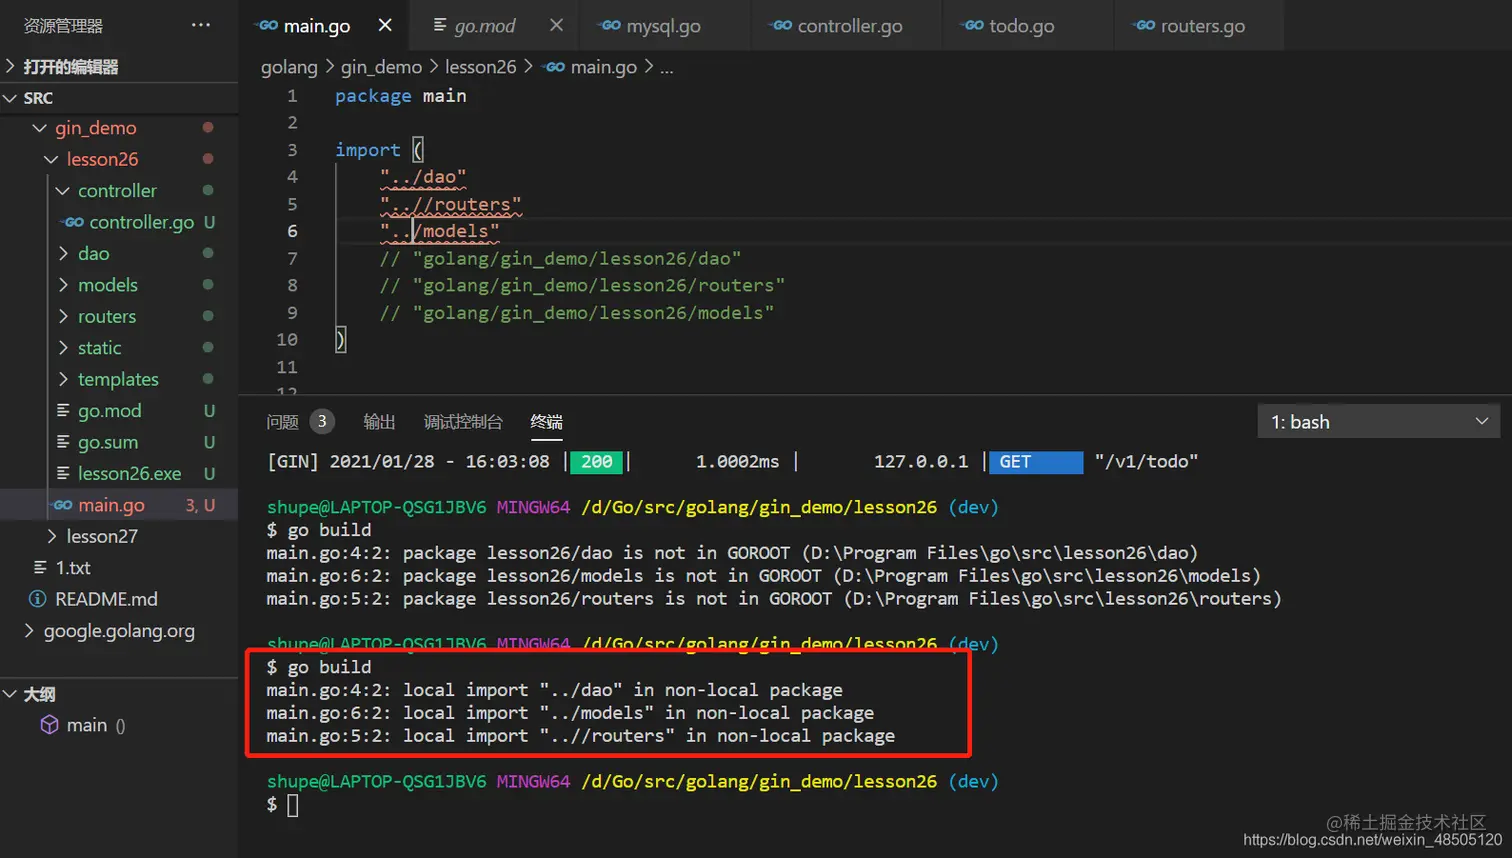Image resolution: width=1512 pixels, height=858 pixels.
Task: Open the Debug Console panel tab
Action: 463,422
